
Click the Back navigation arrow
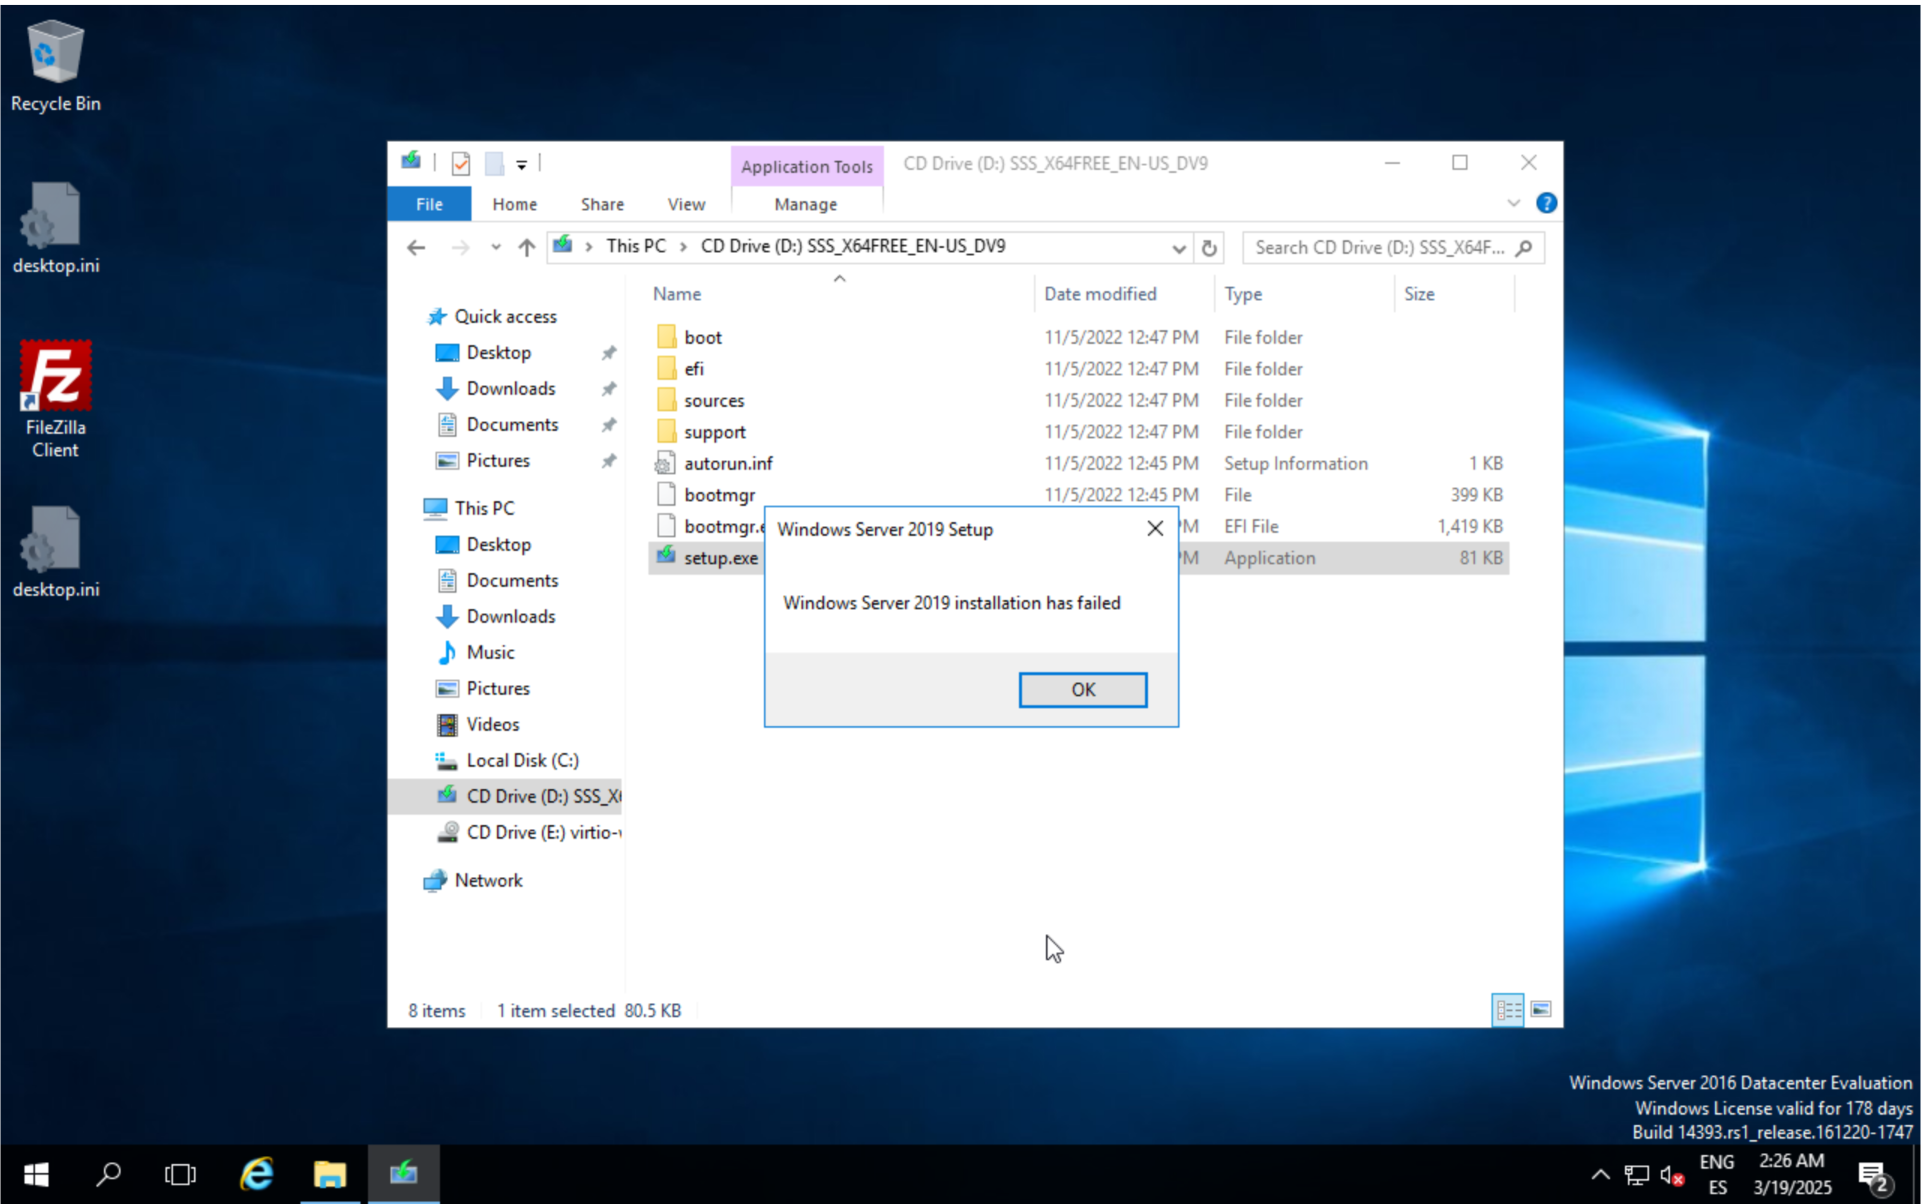[x=417, y=248]
